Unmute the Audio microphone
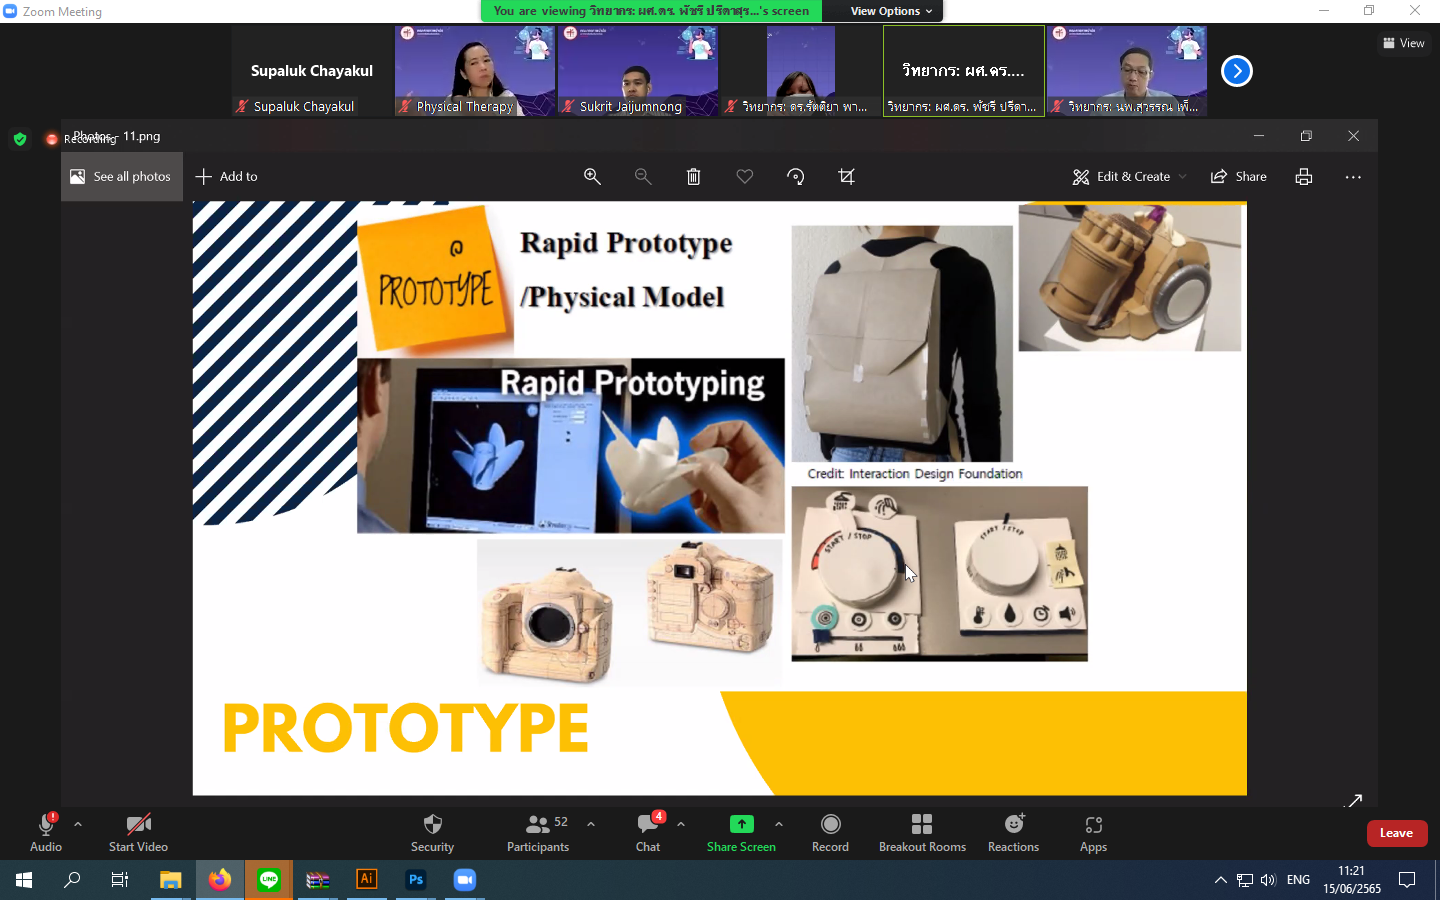Image resolution: width=1440 pixels, height=900 pixels. [46, 832]
